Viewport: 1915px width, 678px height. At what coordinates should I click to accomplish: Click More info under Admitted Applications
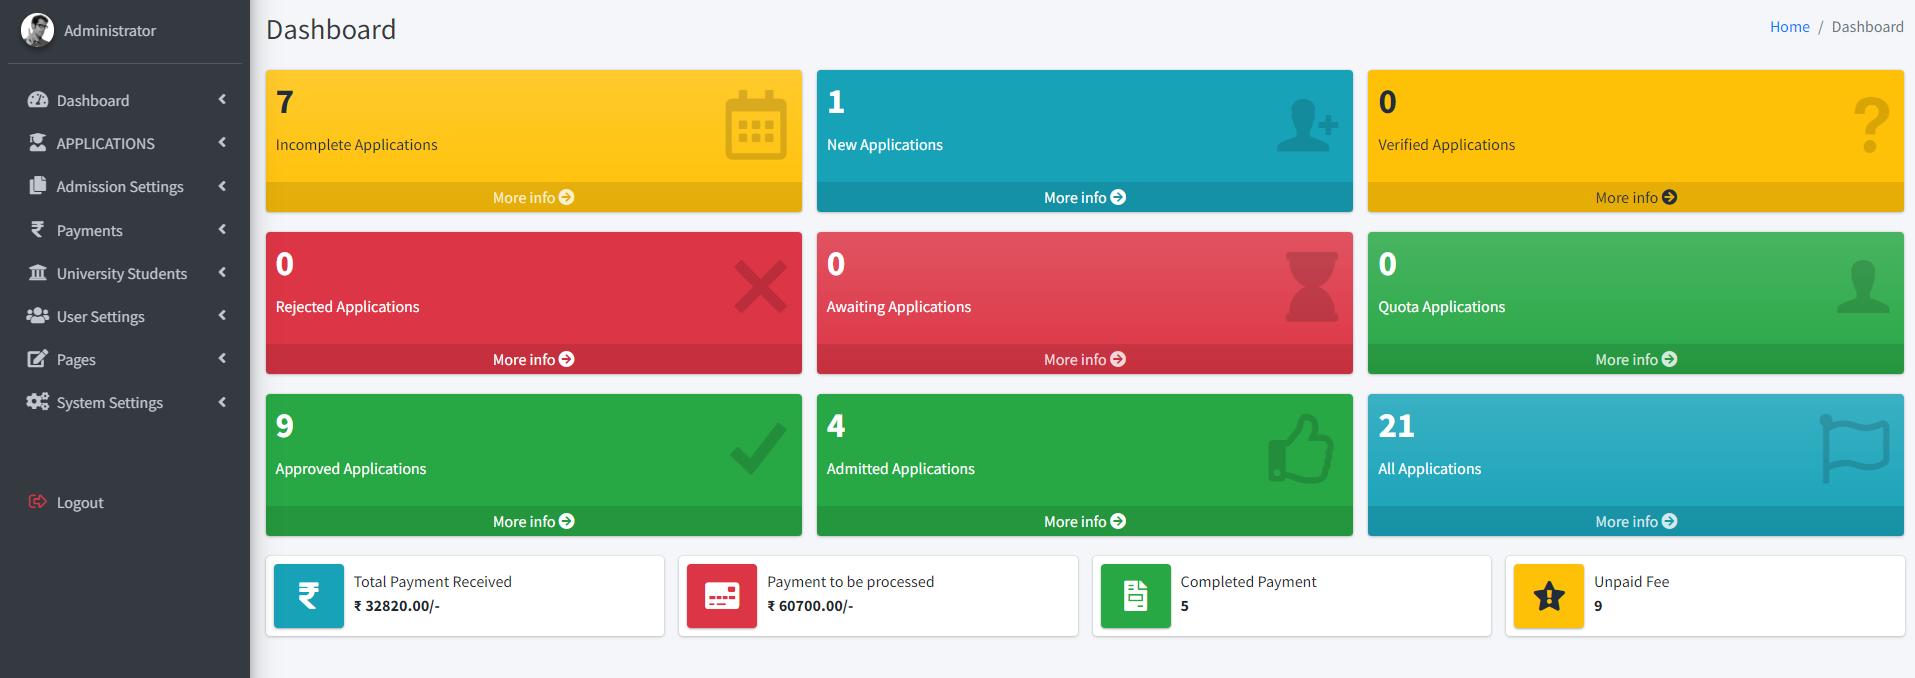[1085, 521]
